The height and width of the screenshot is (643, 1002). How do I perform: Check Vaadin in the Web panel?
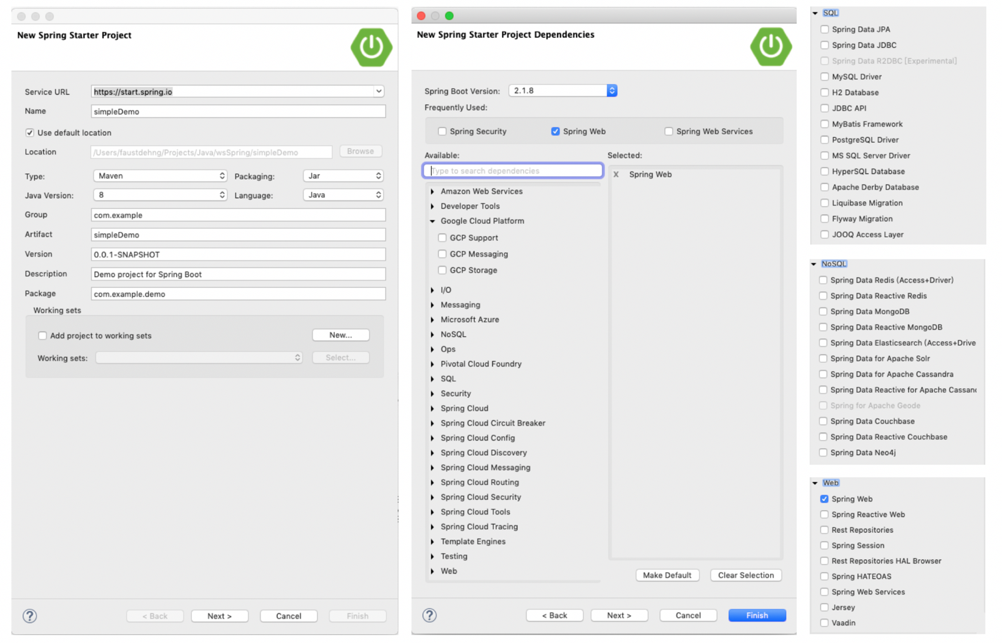[x=824, y=623]
